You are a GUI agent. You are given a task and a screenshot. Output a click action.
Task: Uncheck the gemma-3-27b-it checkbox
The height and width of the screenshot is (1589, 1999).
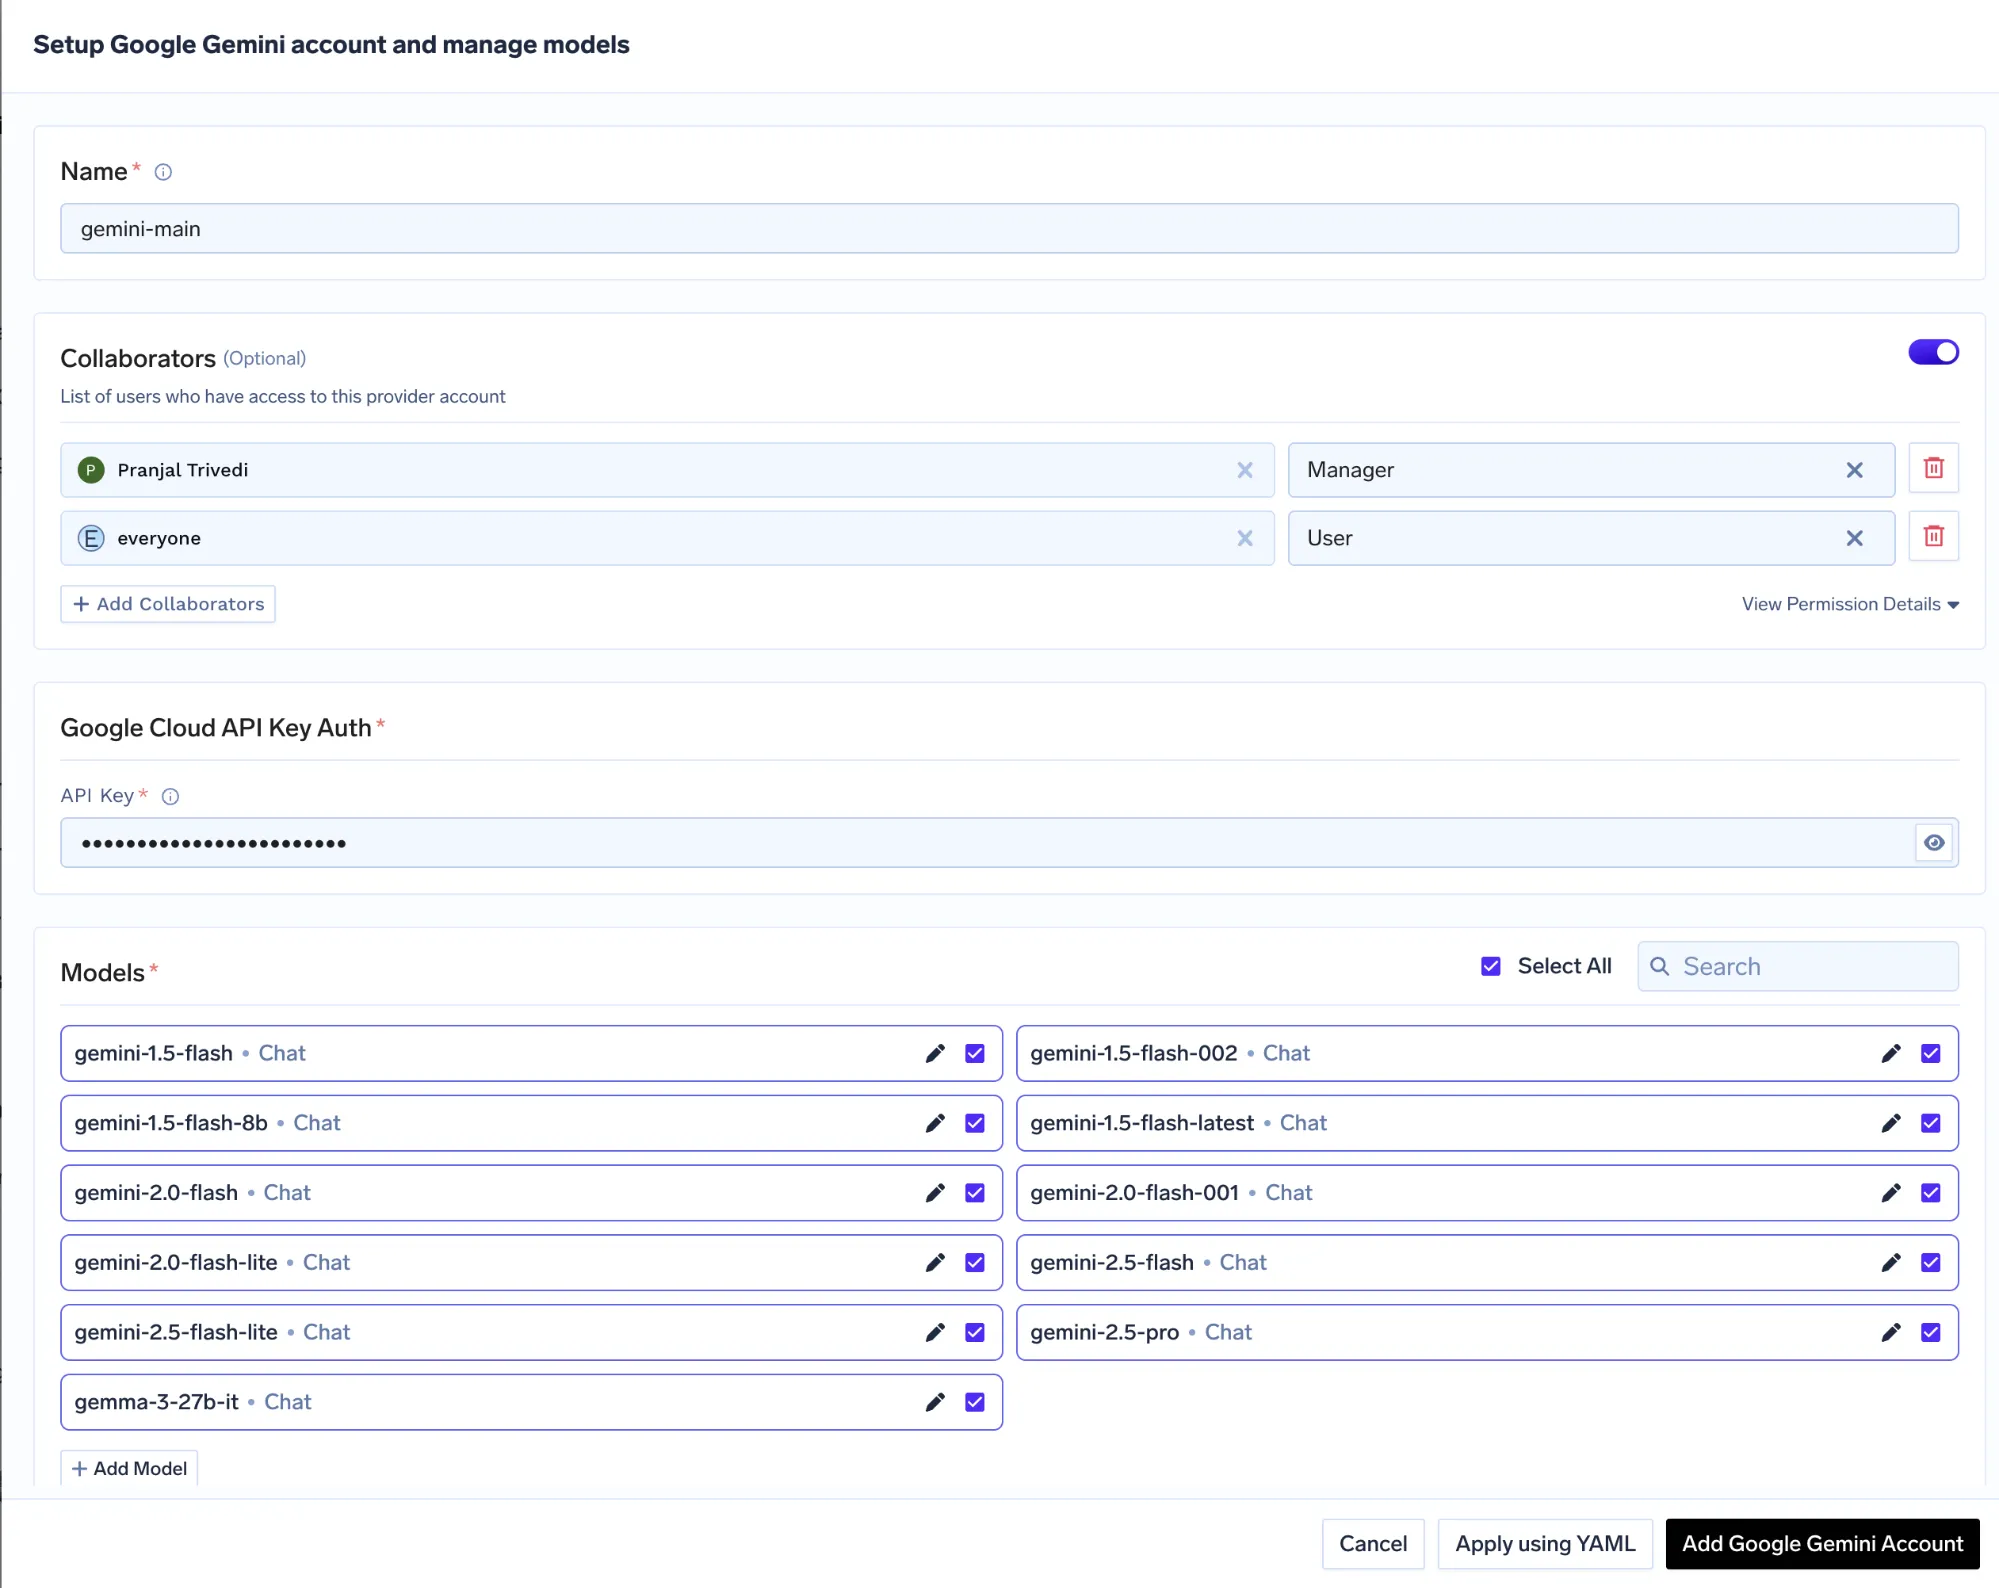click(975, 1402)
